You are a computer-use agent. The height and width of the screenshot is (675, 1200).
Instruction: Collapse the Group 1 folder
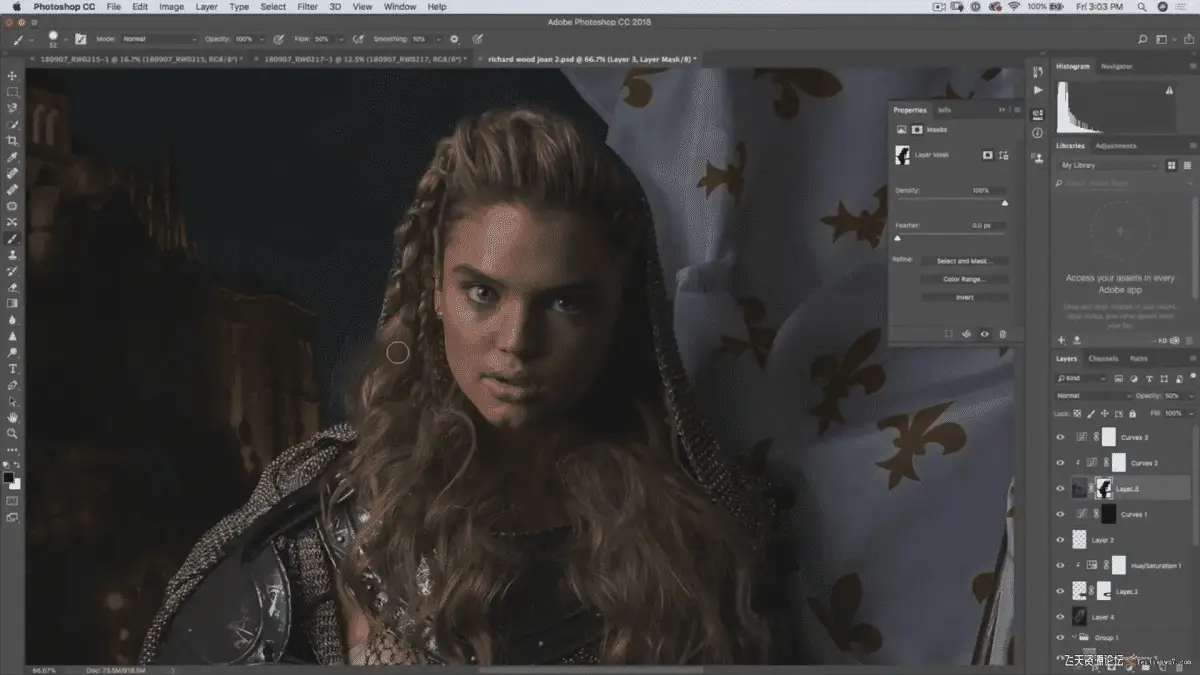(x=1075, y=637)
